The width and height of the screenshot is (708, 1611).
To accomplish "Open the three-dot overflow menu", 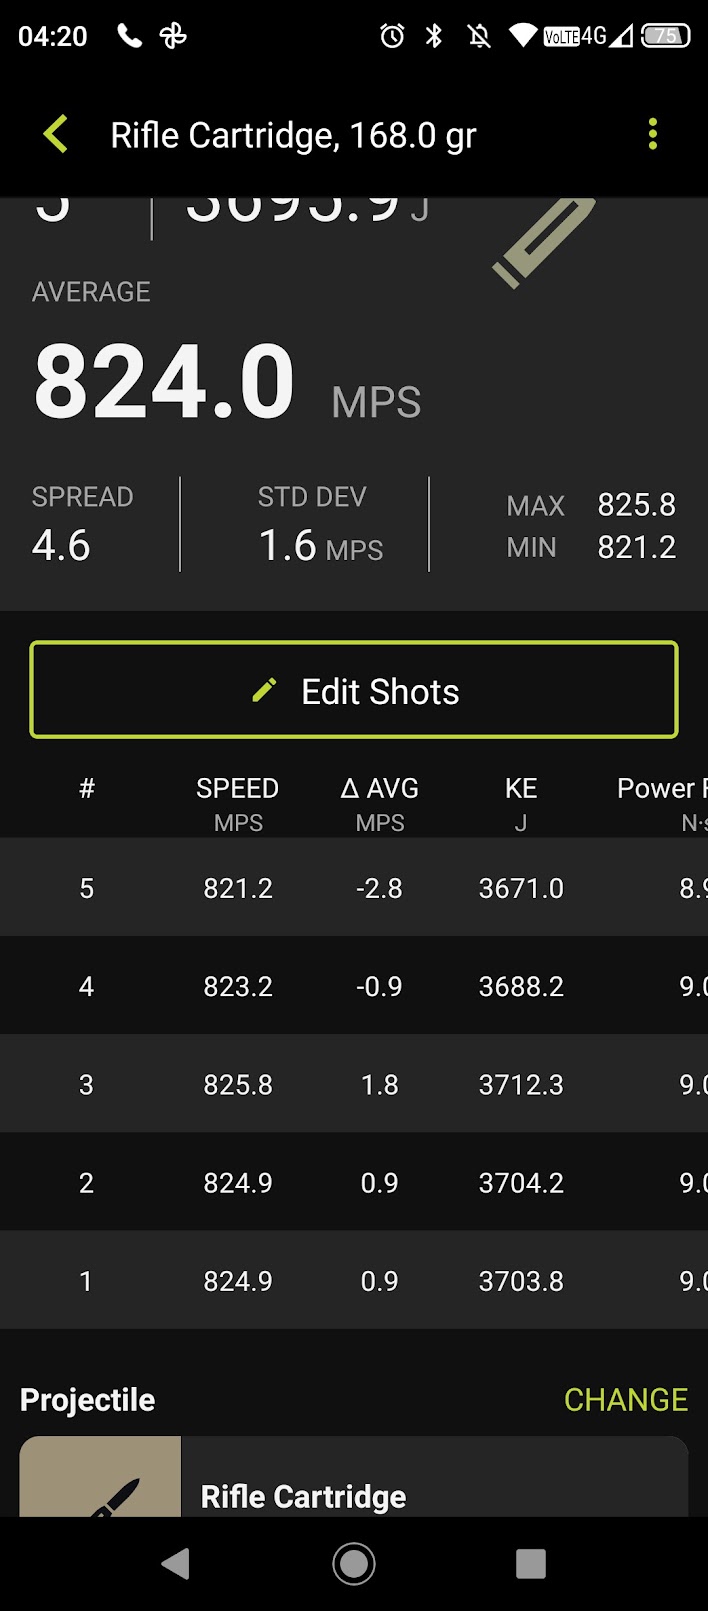I will coord(653,134).
